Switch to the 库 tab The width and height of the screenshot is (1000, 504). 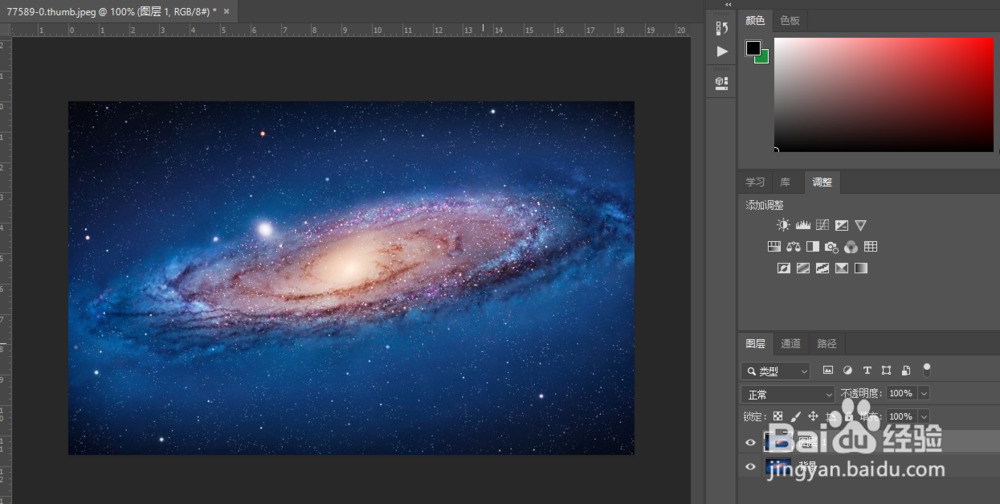click(785, 182)
